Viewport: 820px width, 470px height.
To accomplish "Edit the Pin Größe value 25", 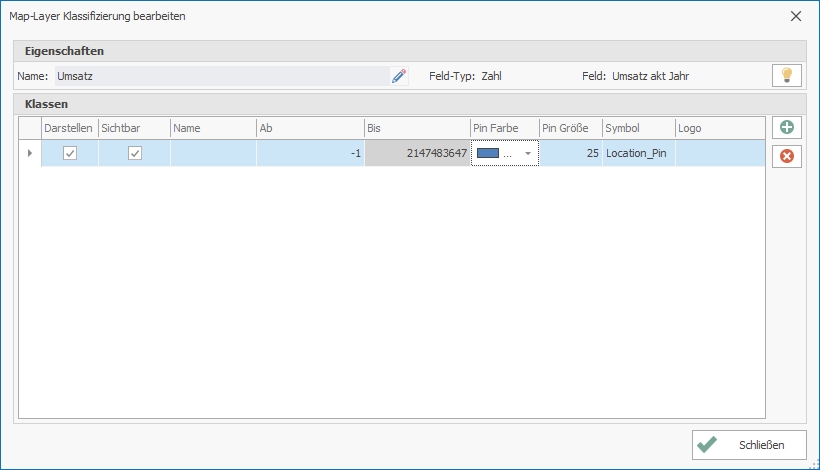I will [569, 153].
